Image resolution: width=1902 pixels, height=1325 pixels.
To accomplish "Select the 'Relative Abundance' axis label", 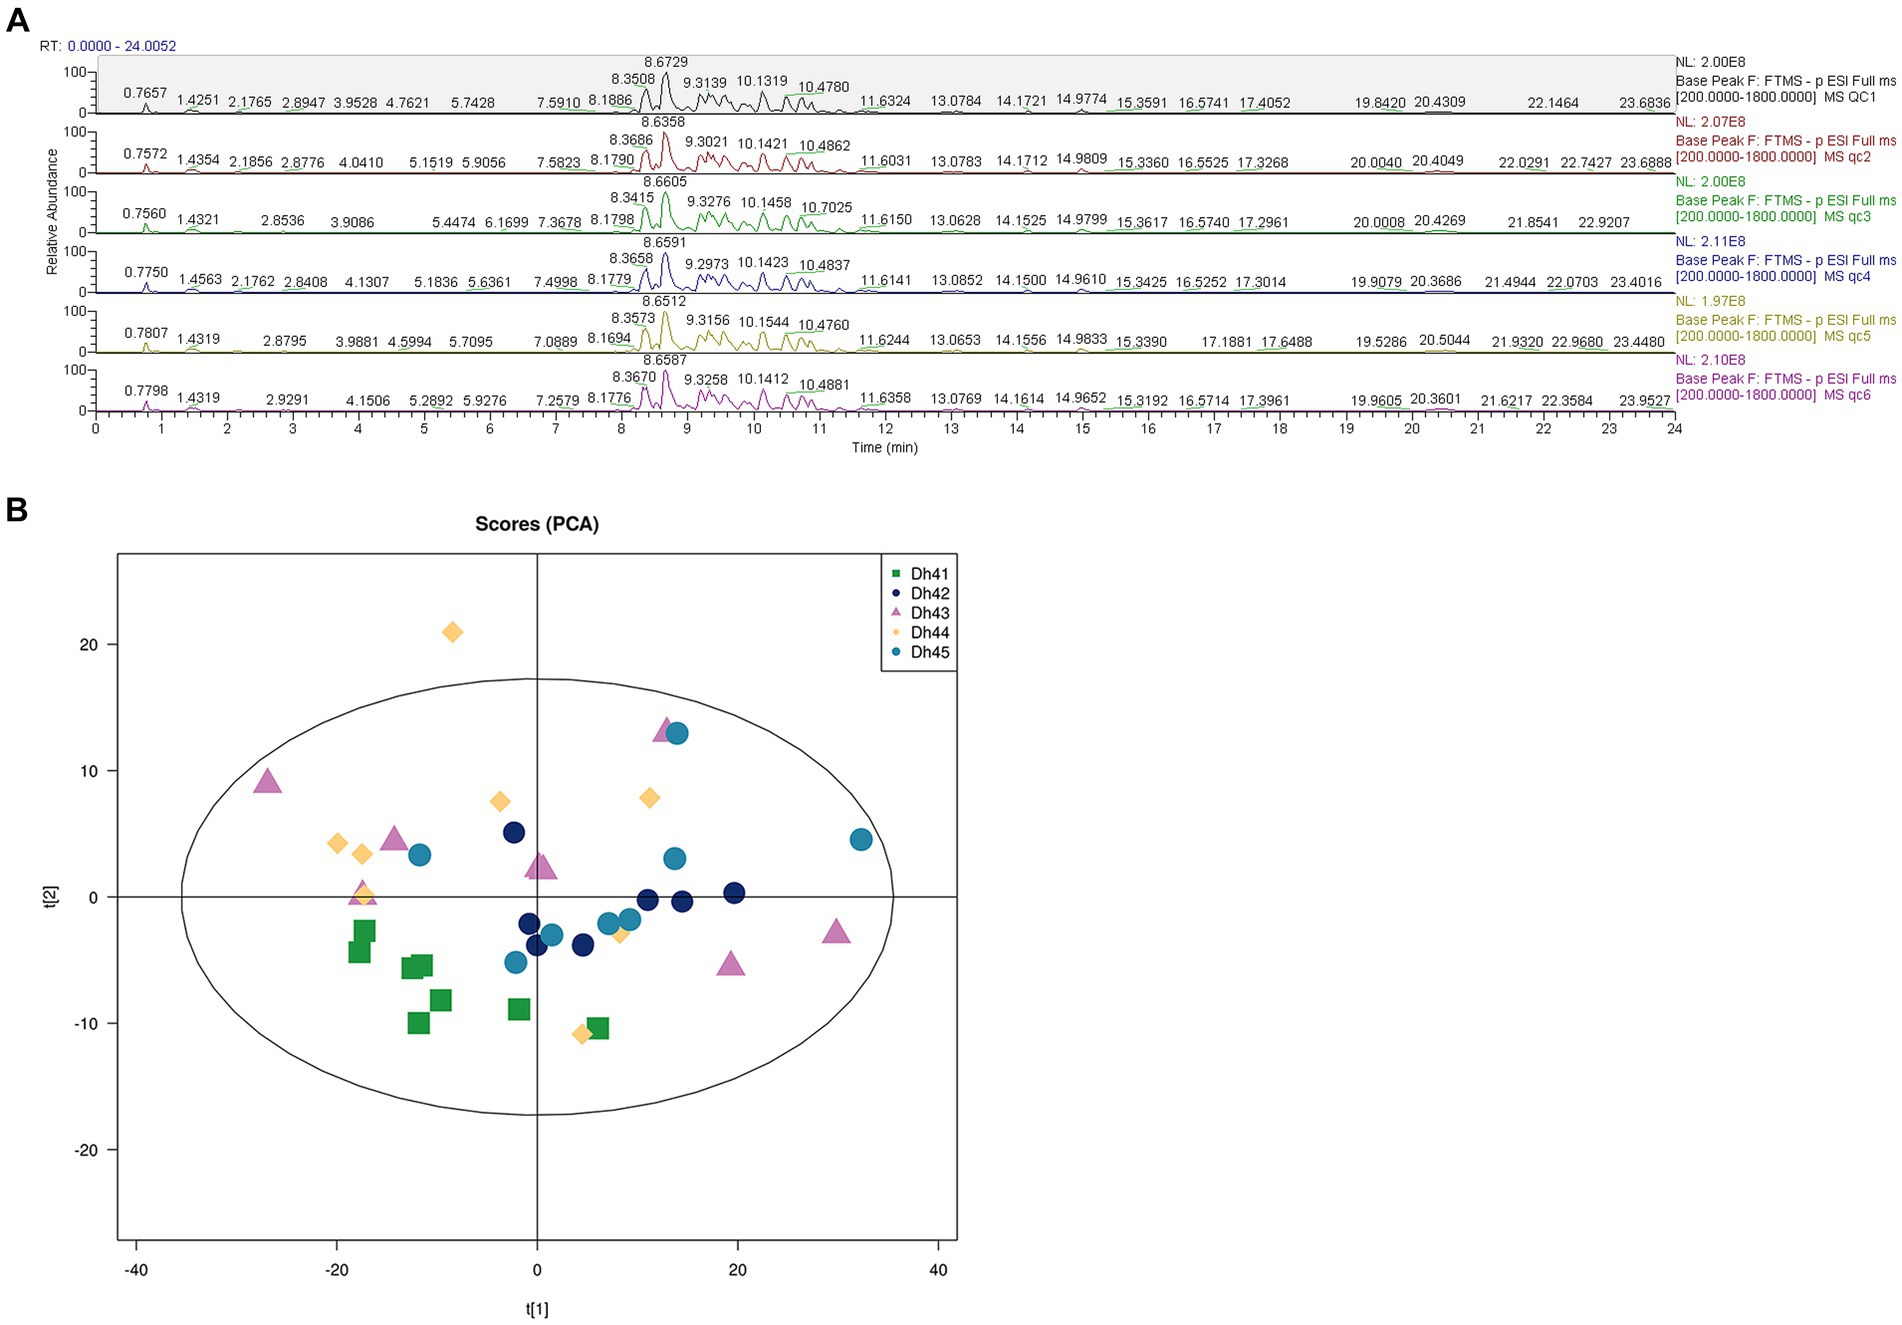I will [52, 212].
